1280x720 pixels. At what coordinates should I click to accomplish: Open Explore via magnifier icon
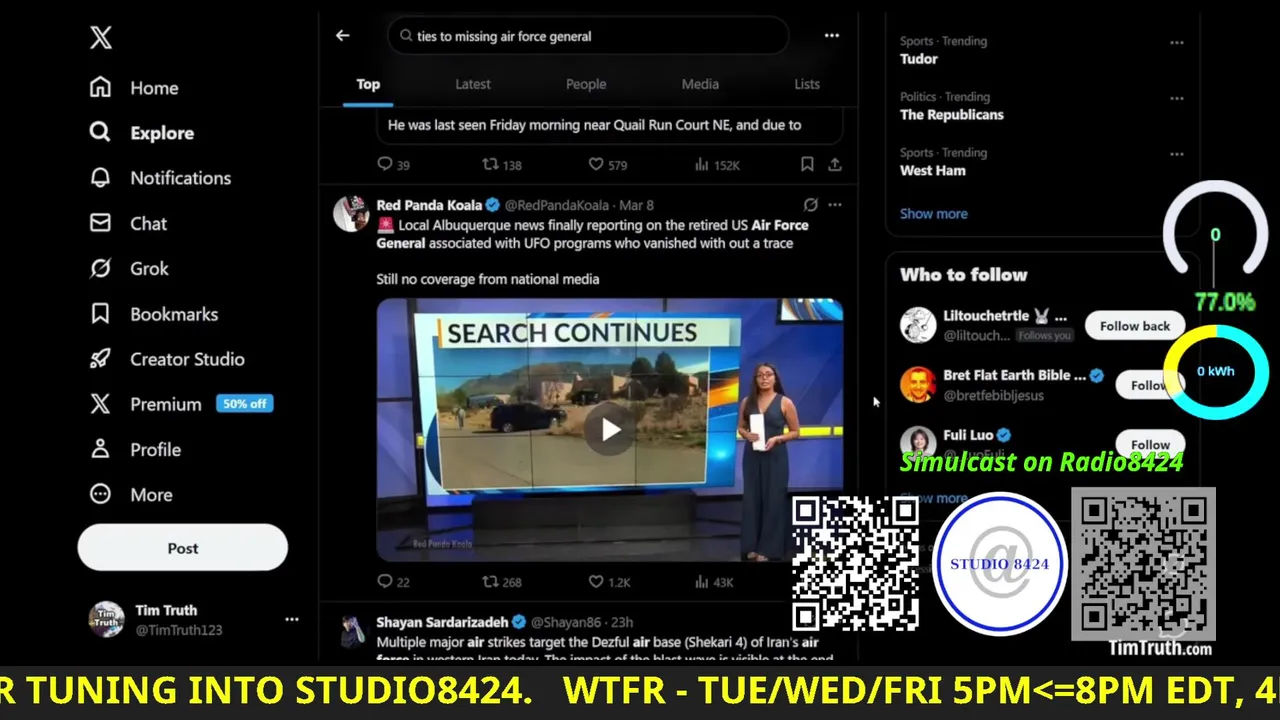coord(100,133)
